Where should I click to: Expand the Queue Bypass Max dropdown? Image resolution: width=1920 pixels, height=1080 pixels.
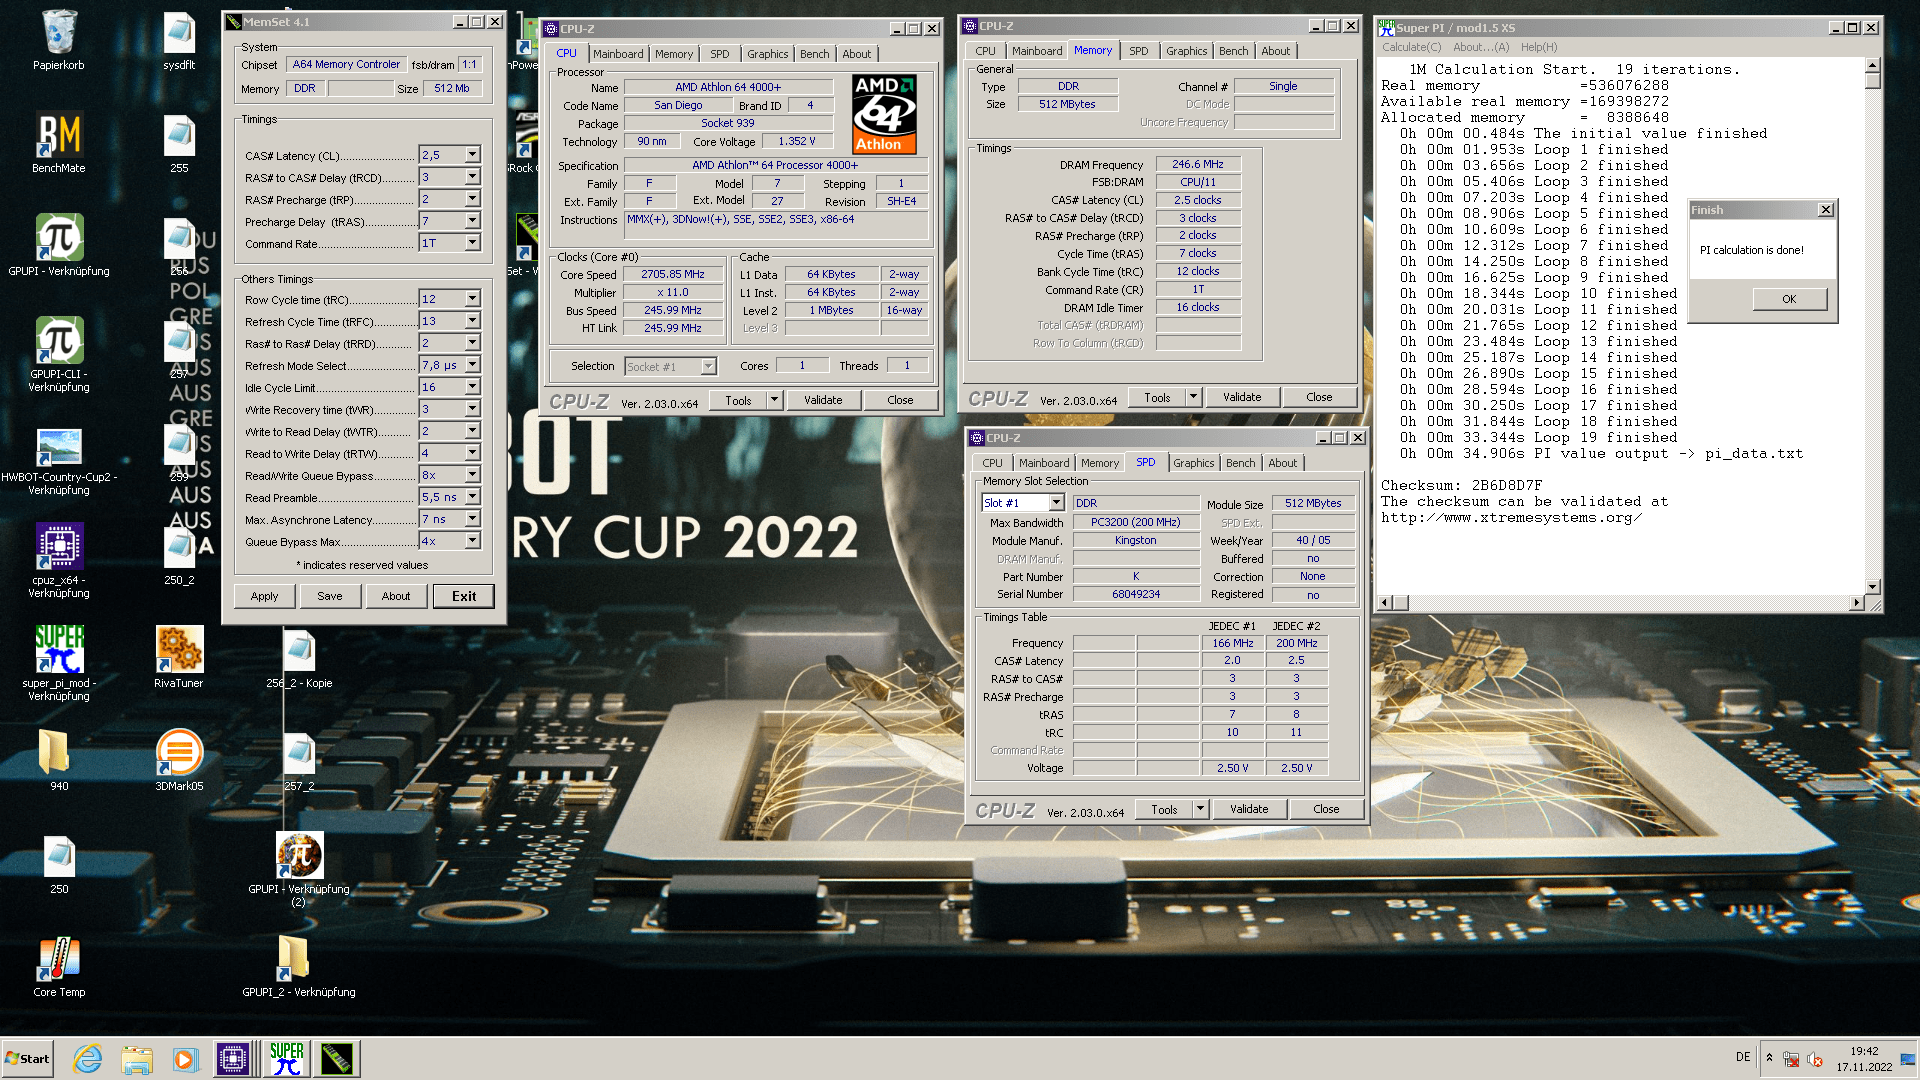tap(472, 541)
